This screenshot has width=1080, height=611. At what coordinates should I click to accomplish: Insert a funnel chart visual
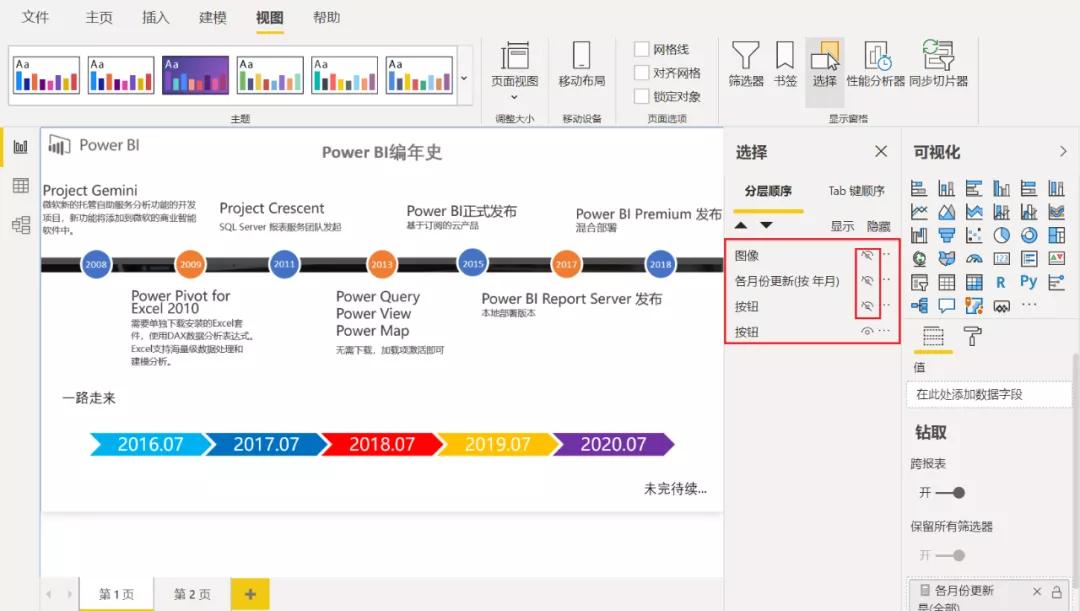tap(946, 235)
